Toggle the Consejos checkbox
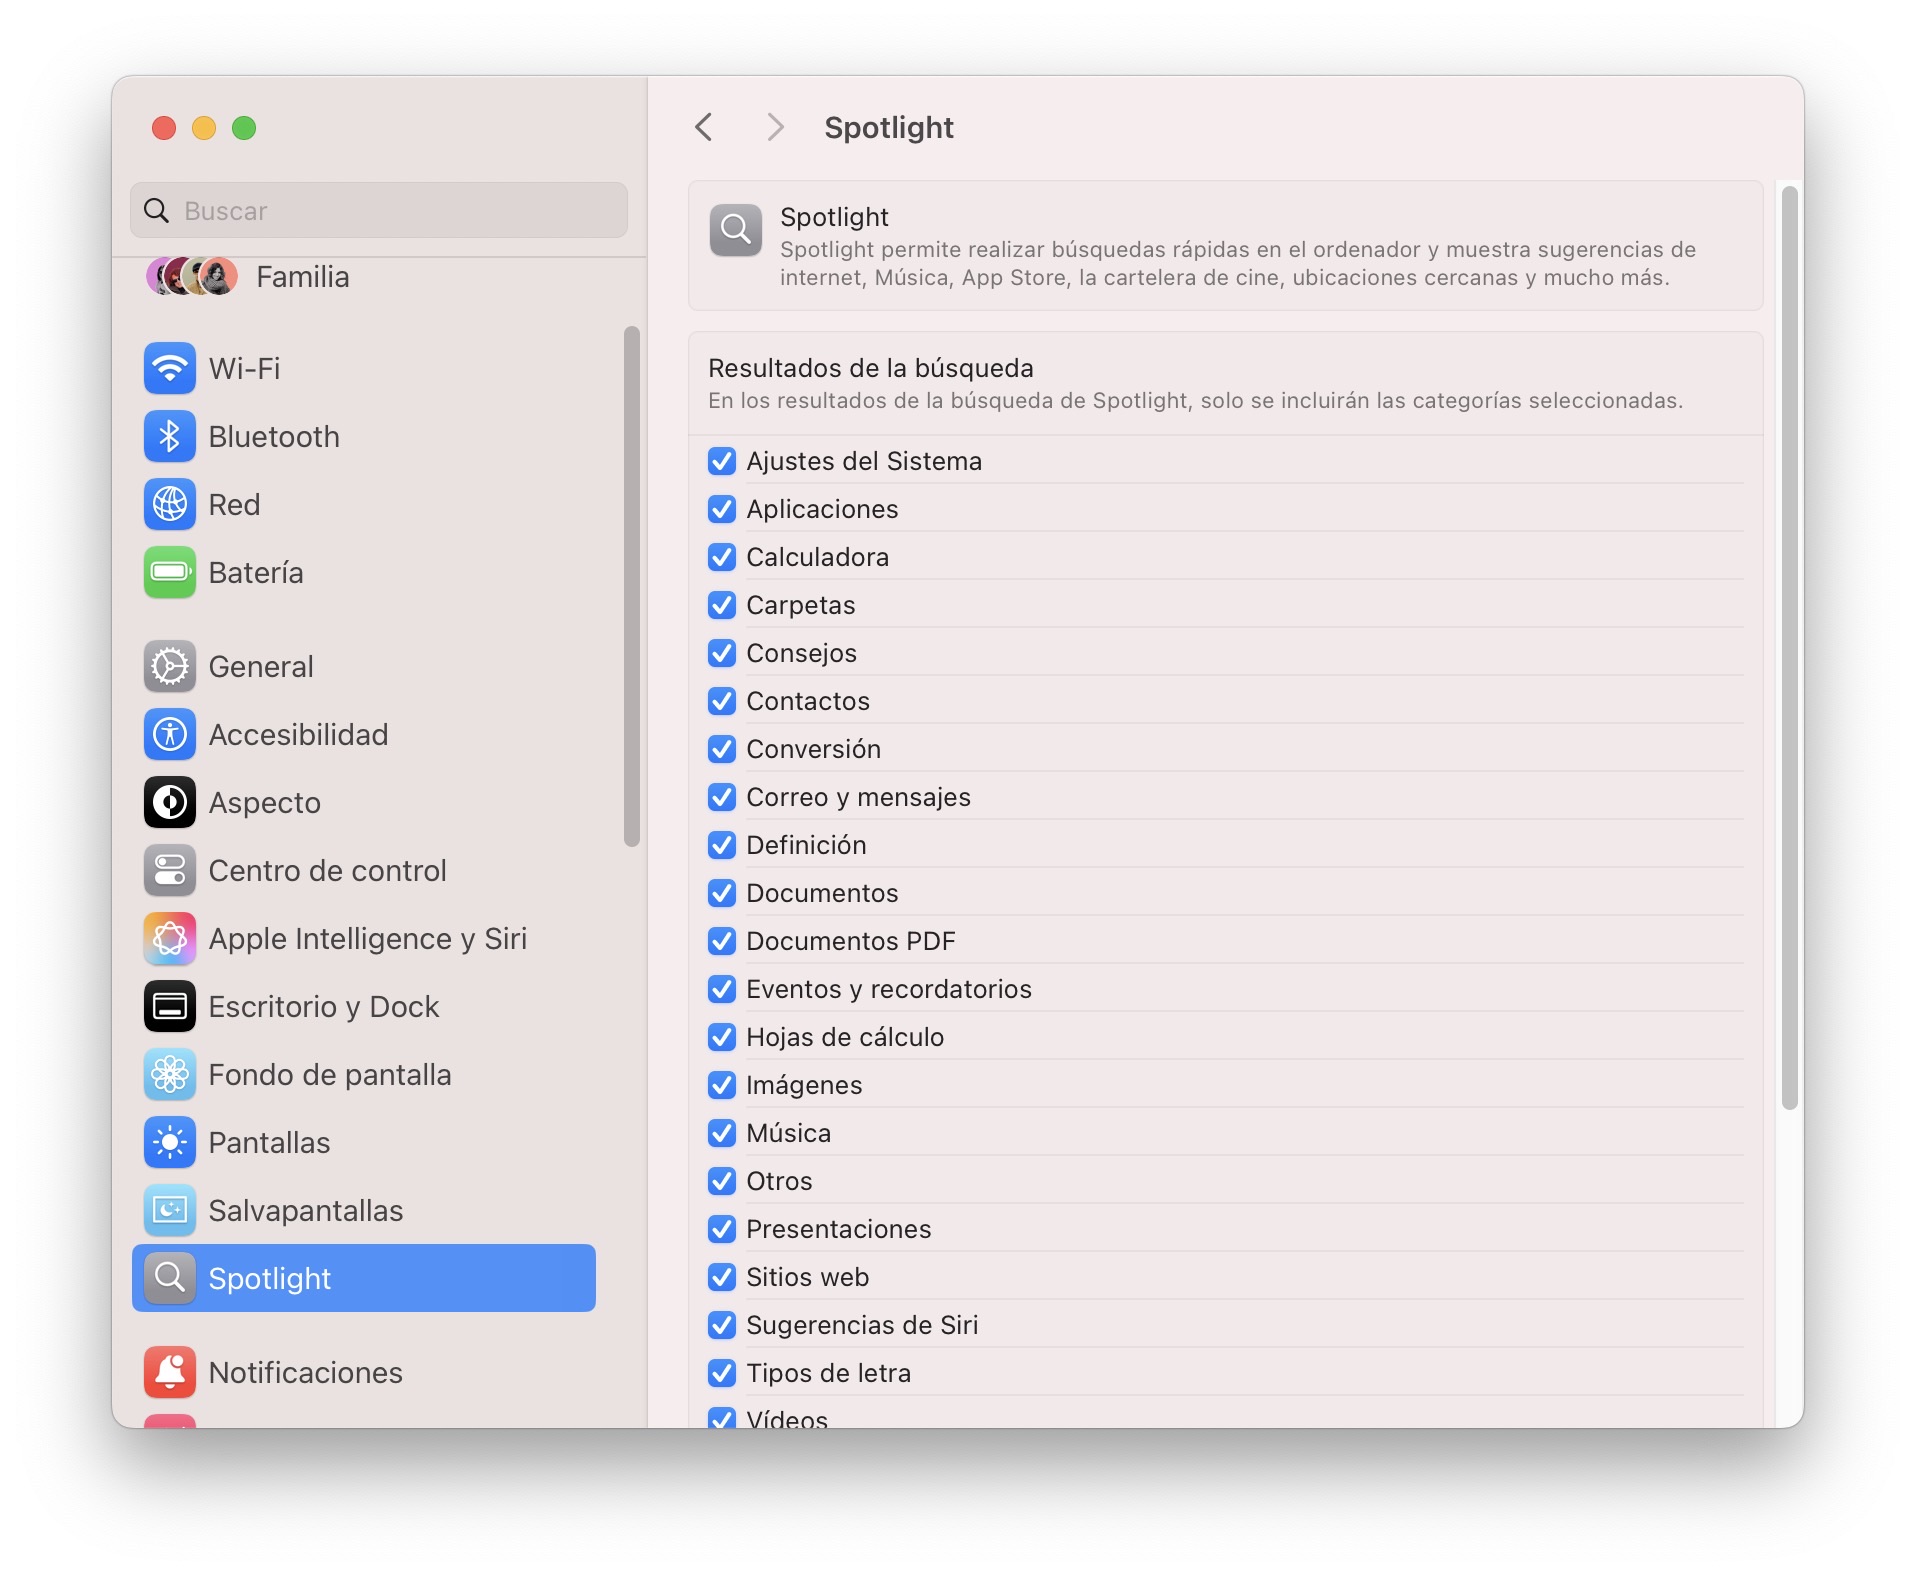1916x1576 pixels. (x=722, y=653)
